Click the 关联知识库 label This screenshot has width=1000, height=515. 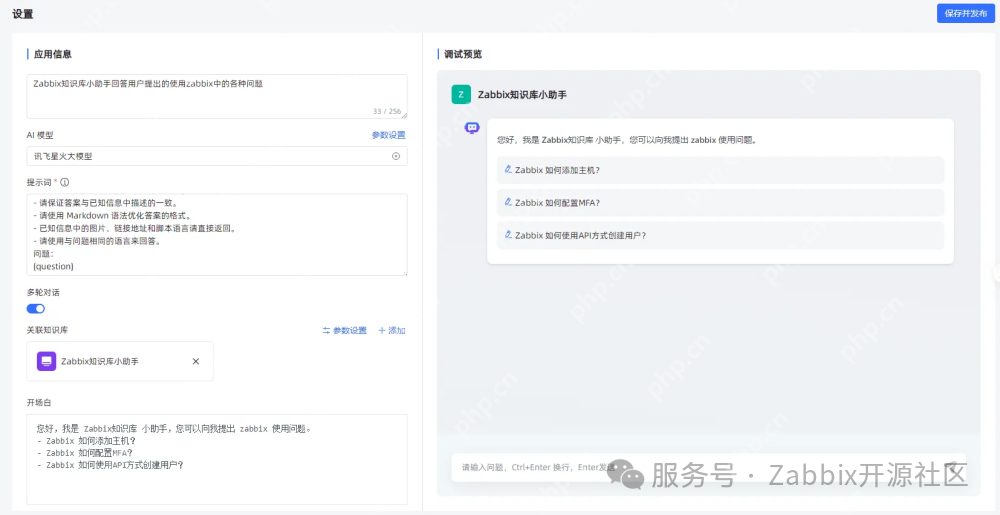[x=47, y=330]
